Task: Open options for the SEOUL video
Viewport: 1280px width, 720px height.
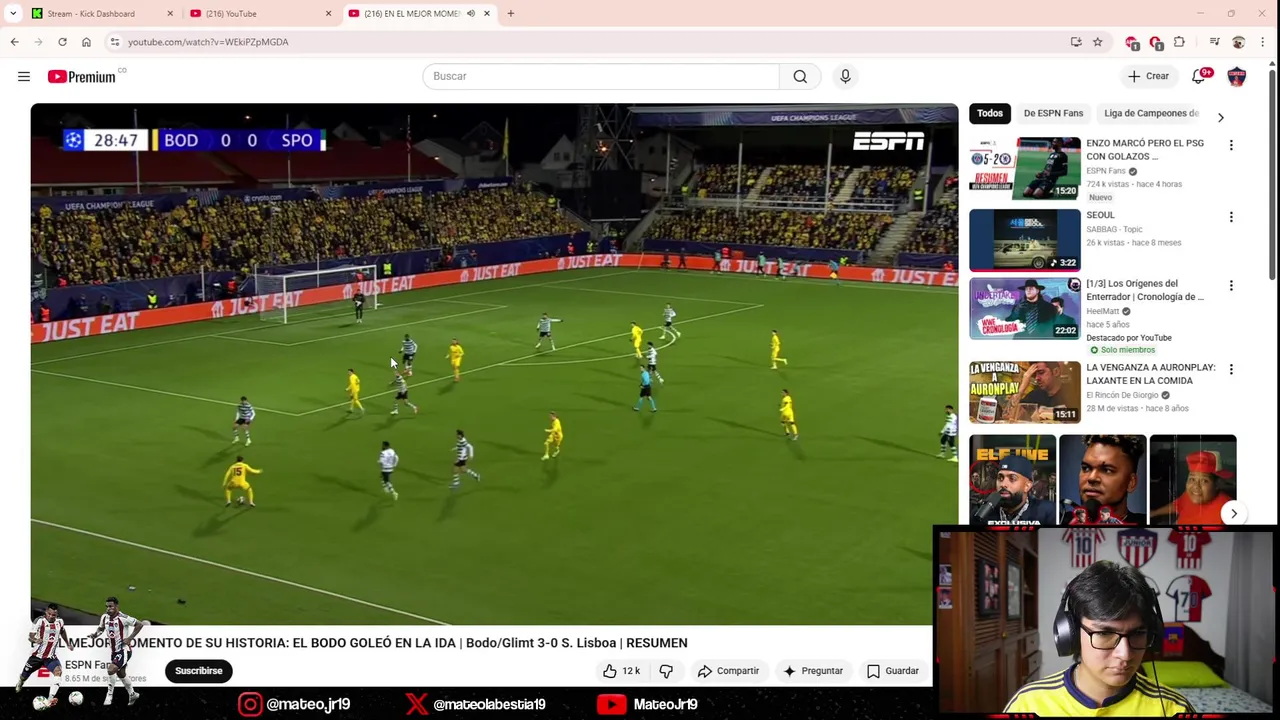Action: (1231, 217)
